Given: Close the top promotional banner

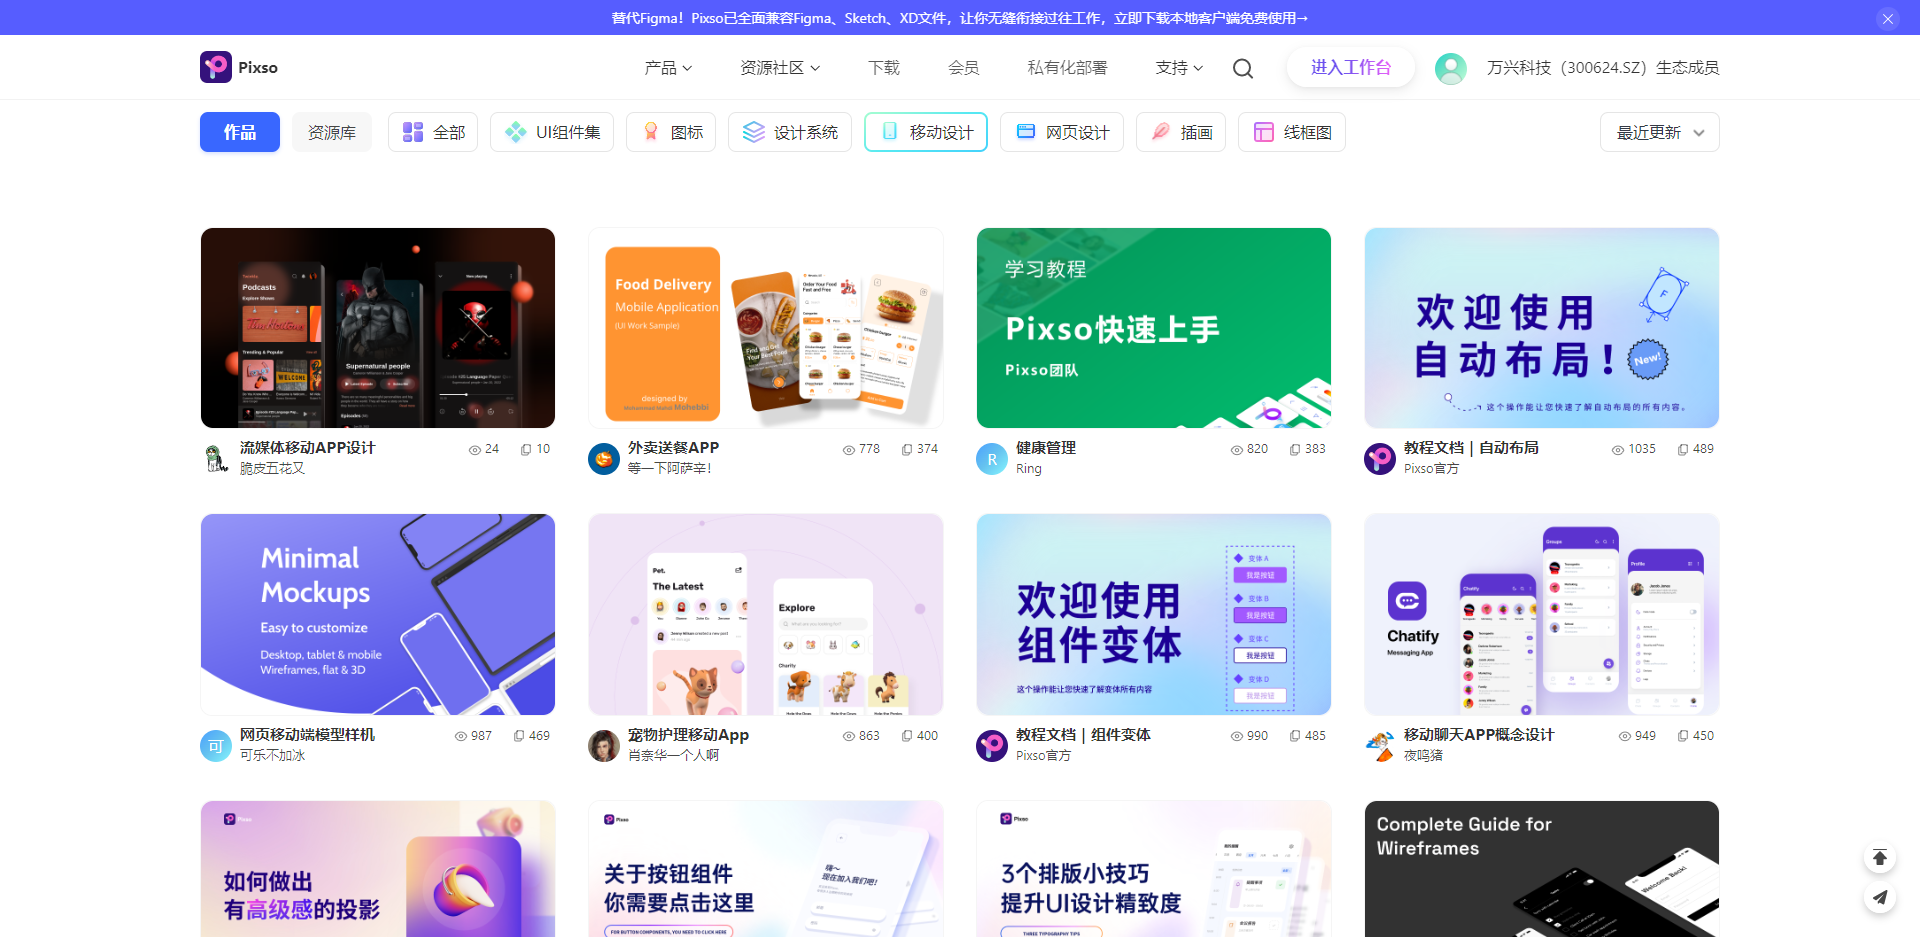Looking at the screenshot, I should 1888,18.
